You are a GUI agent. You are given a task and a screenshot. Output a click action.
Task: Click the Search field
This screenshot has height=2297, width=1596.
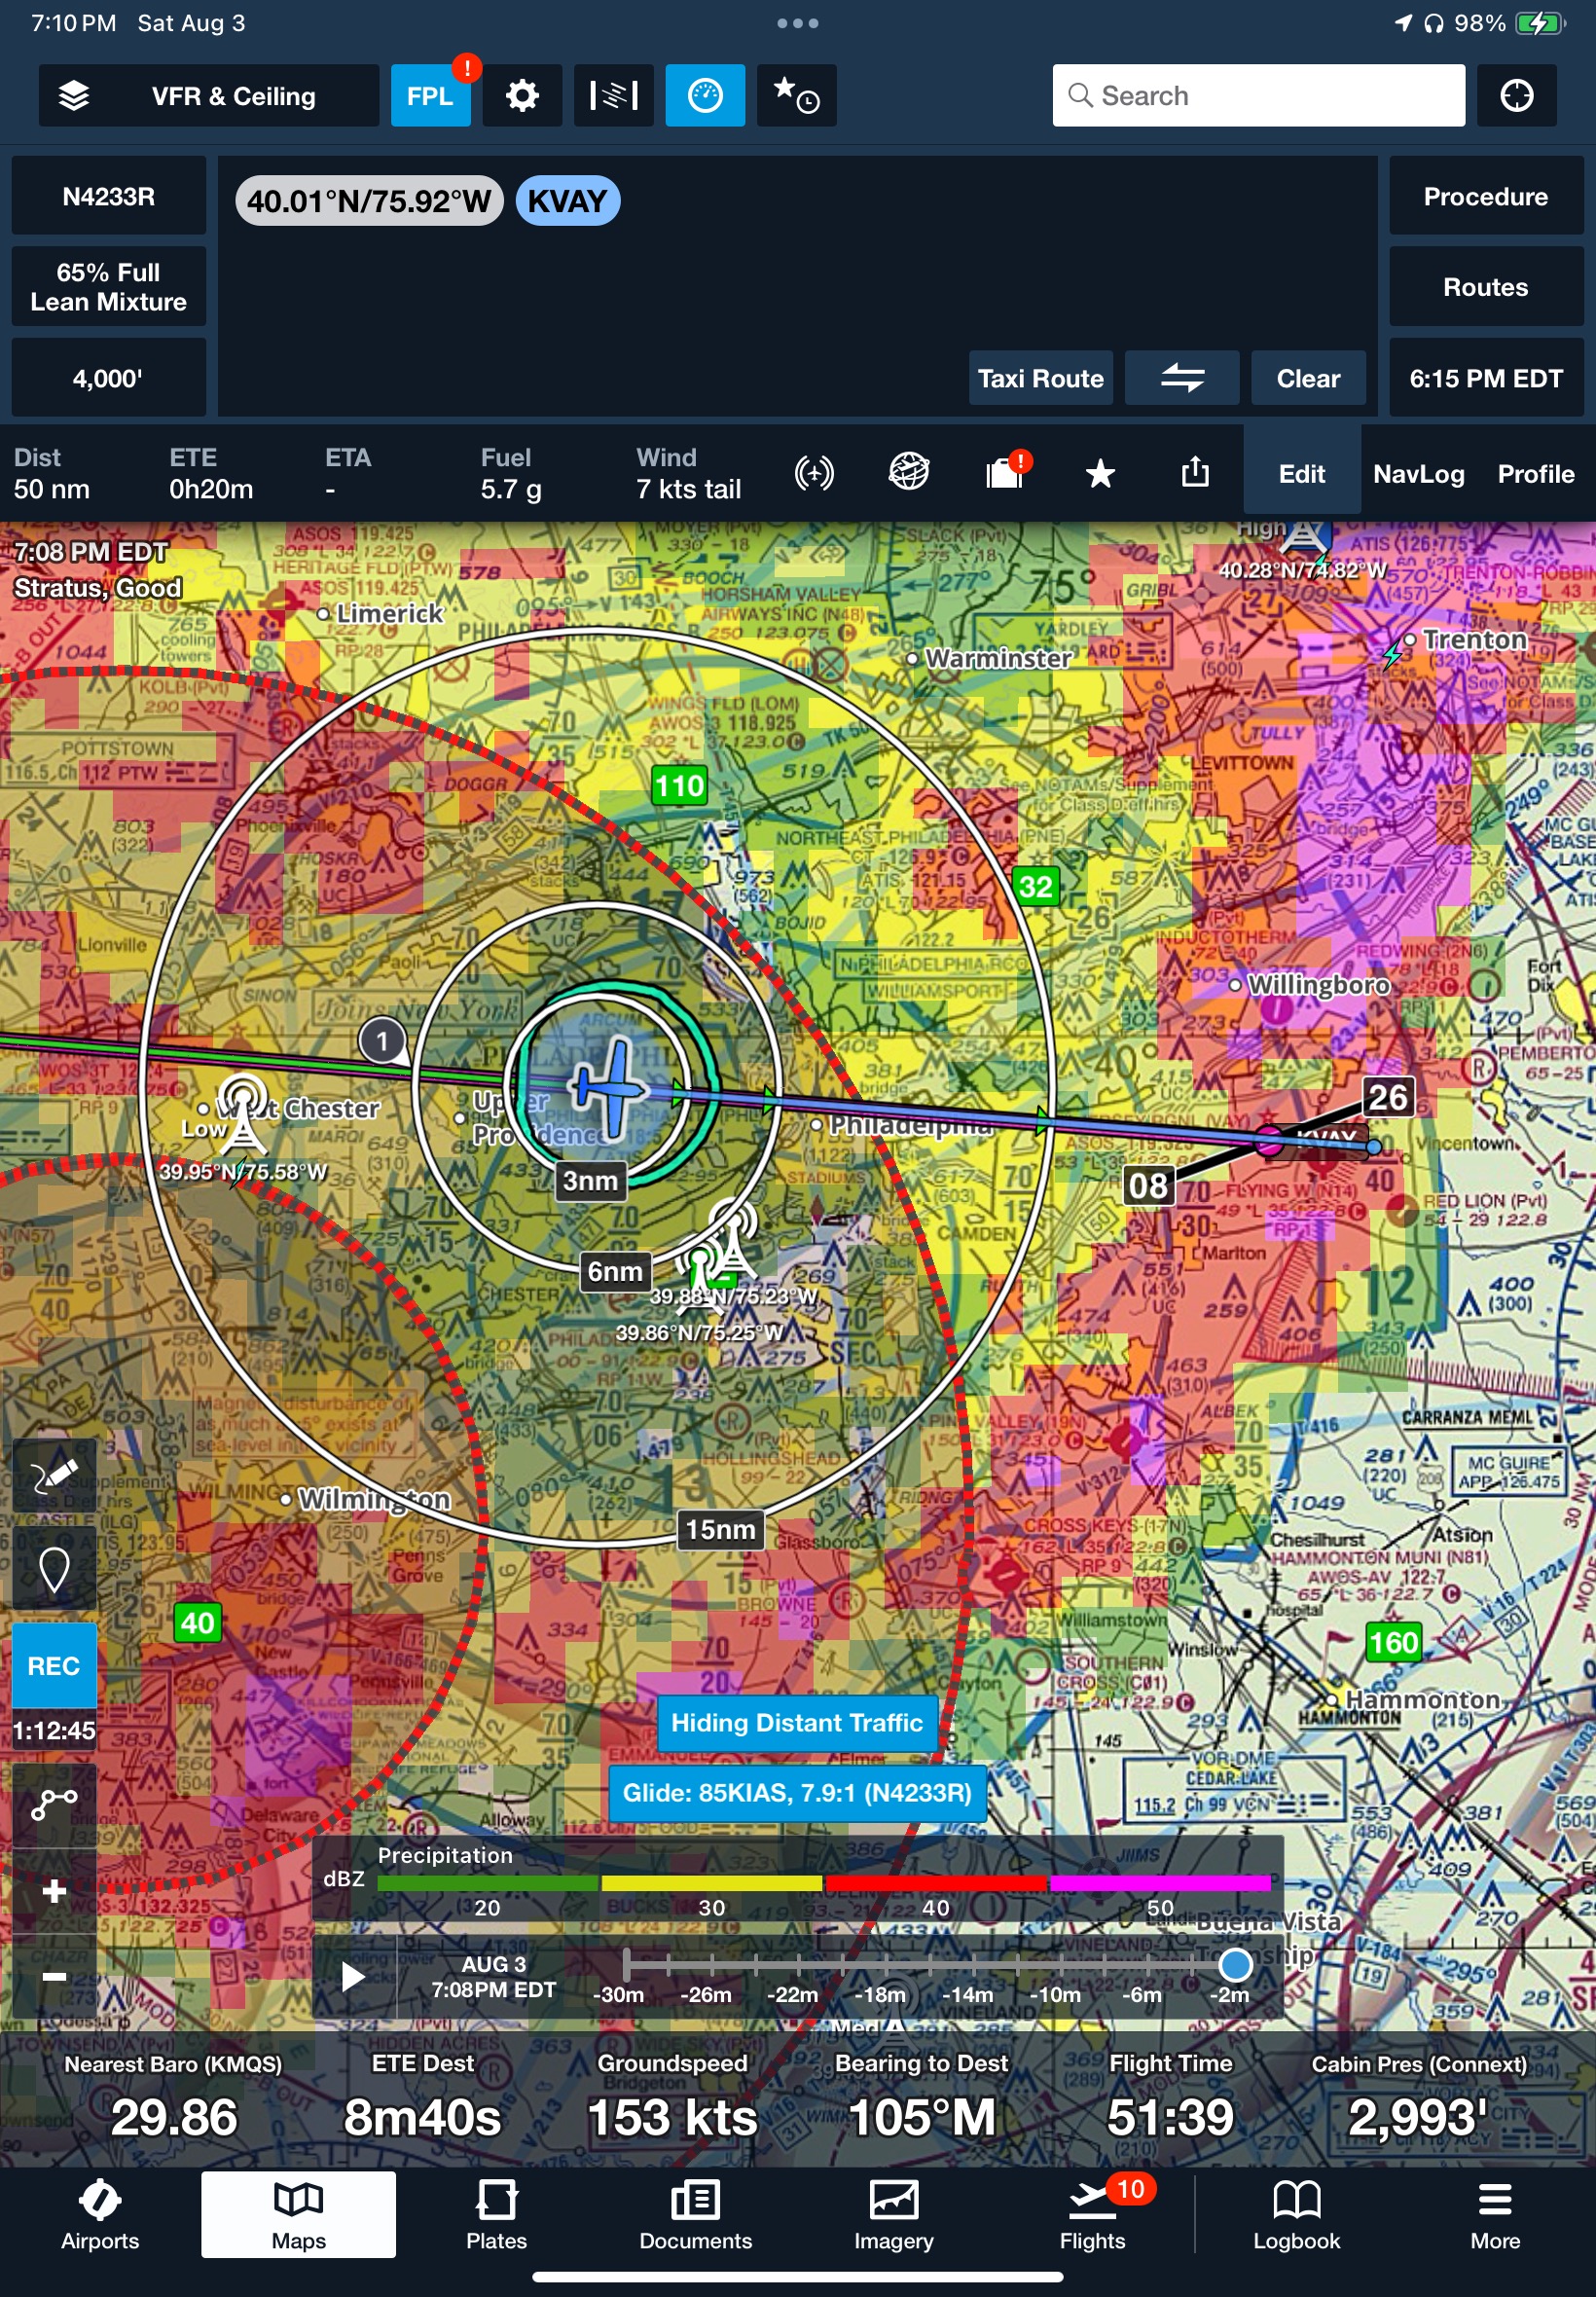1257,96
